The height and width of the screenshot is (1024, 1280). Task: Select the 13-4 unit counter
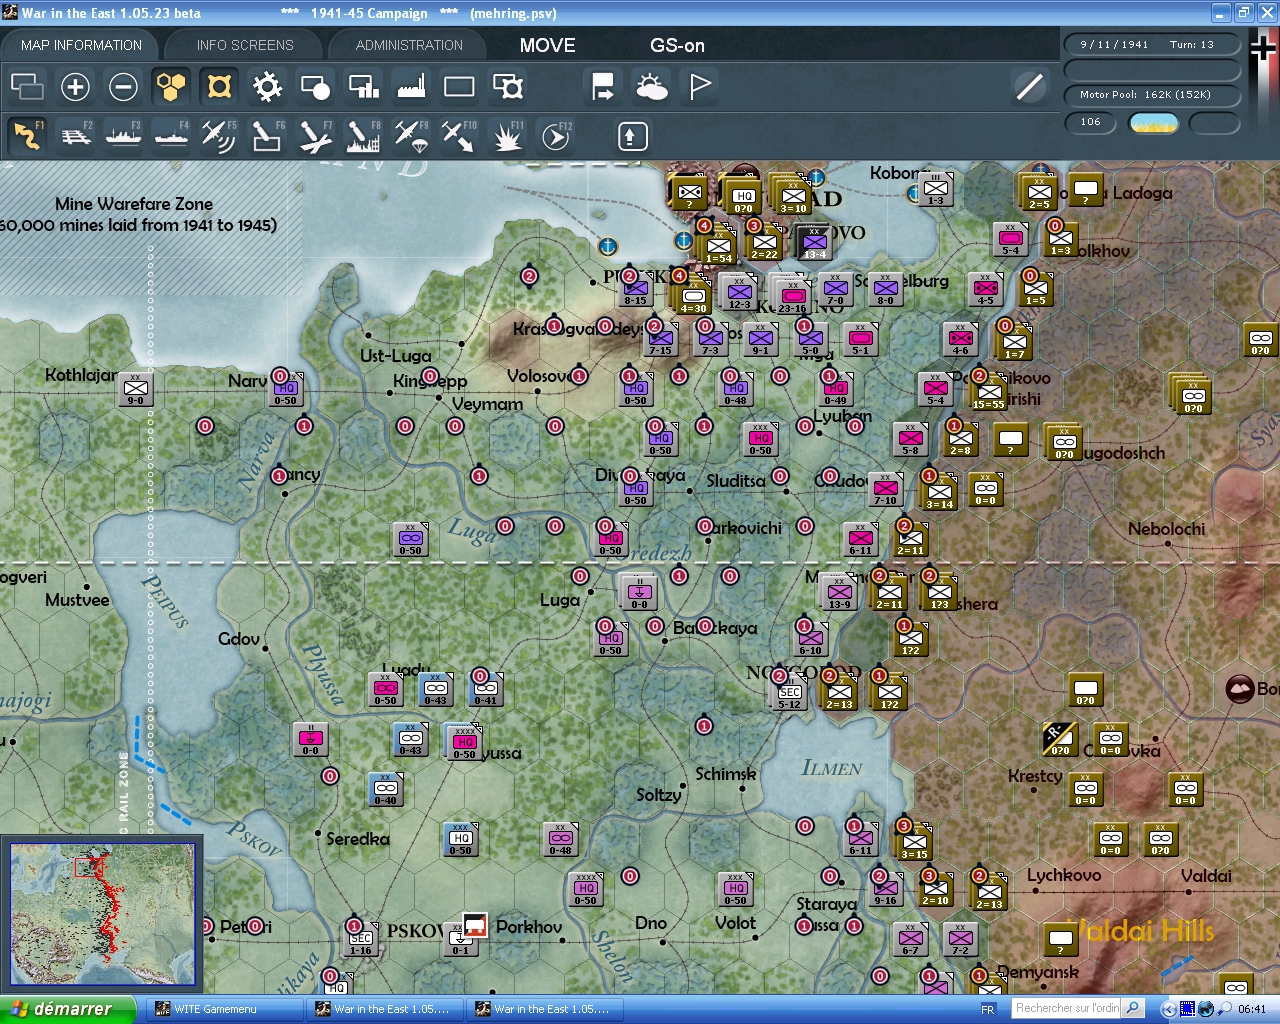click(814, 242)
